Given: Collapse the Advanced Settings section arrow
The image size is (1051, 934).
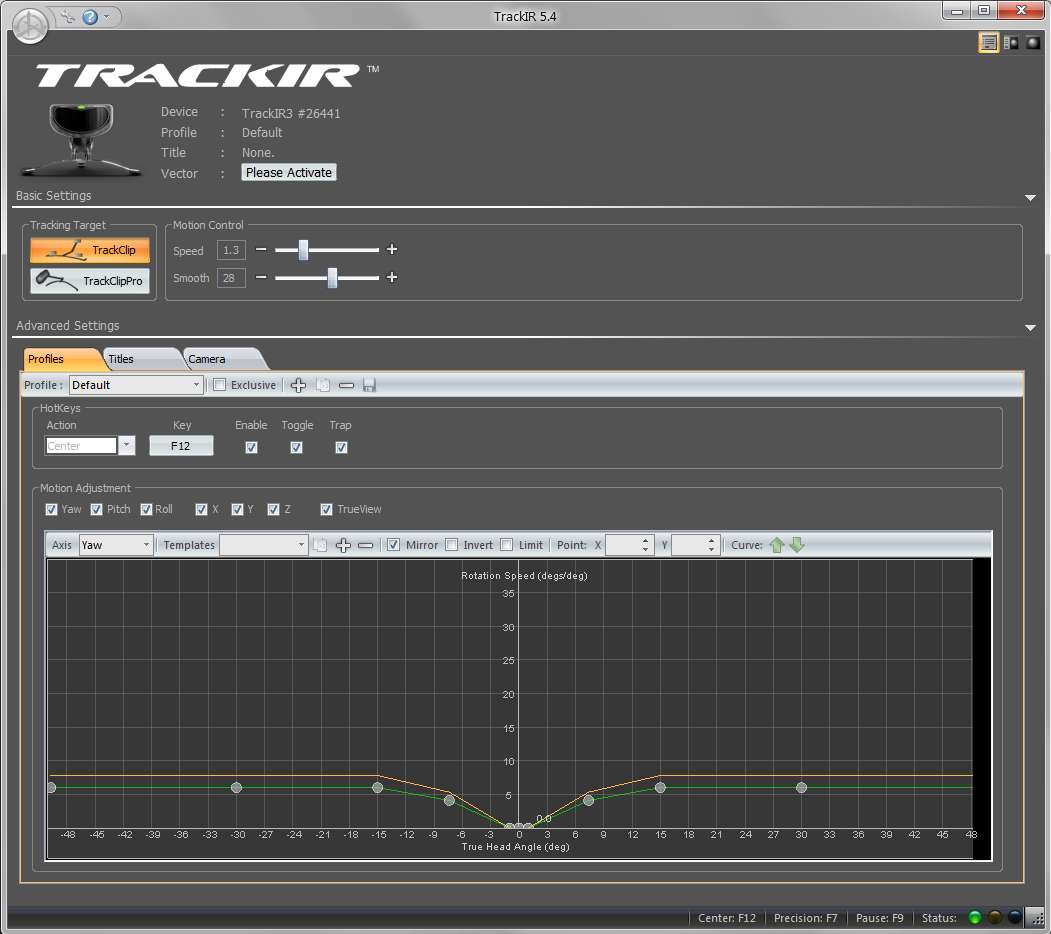Looking at the screenshot, I should [1030, 328].
